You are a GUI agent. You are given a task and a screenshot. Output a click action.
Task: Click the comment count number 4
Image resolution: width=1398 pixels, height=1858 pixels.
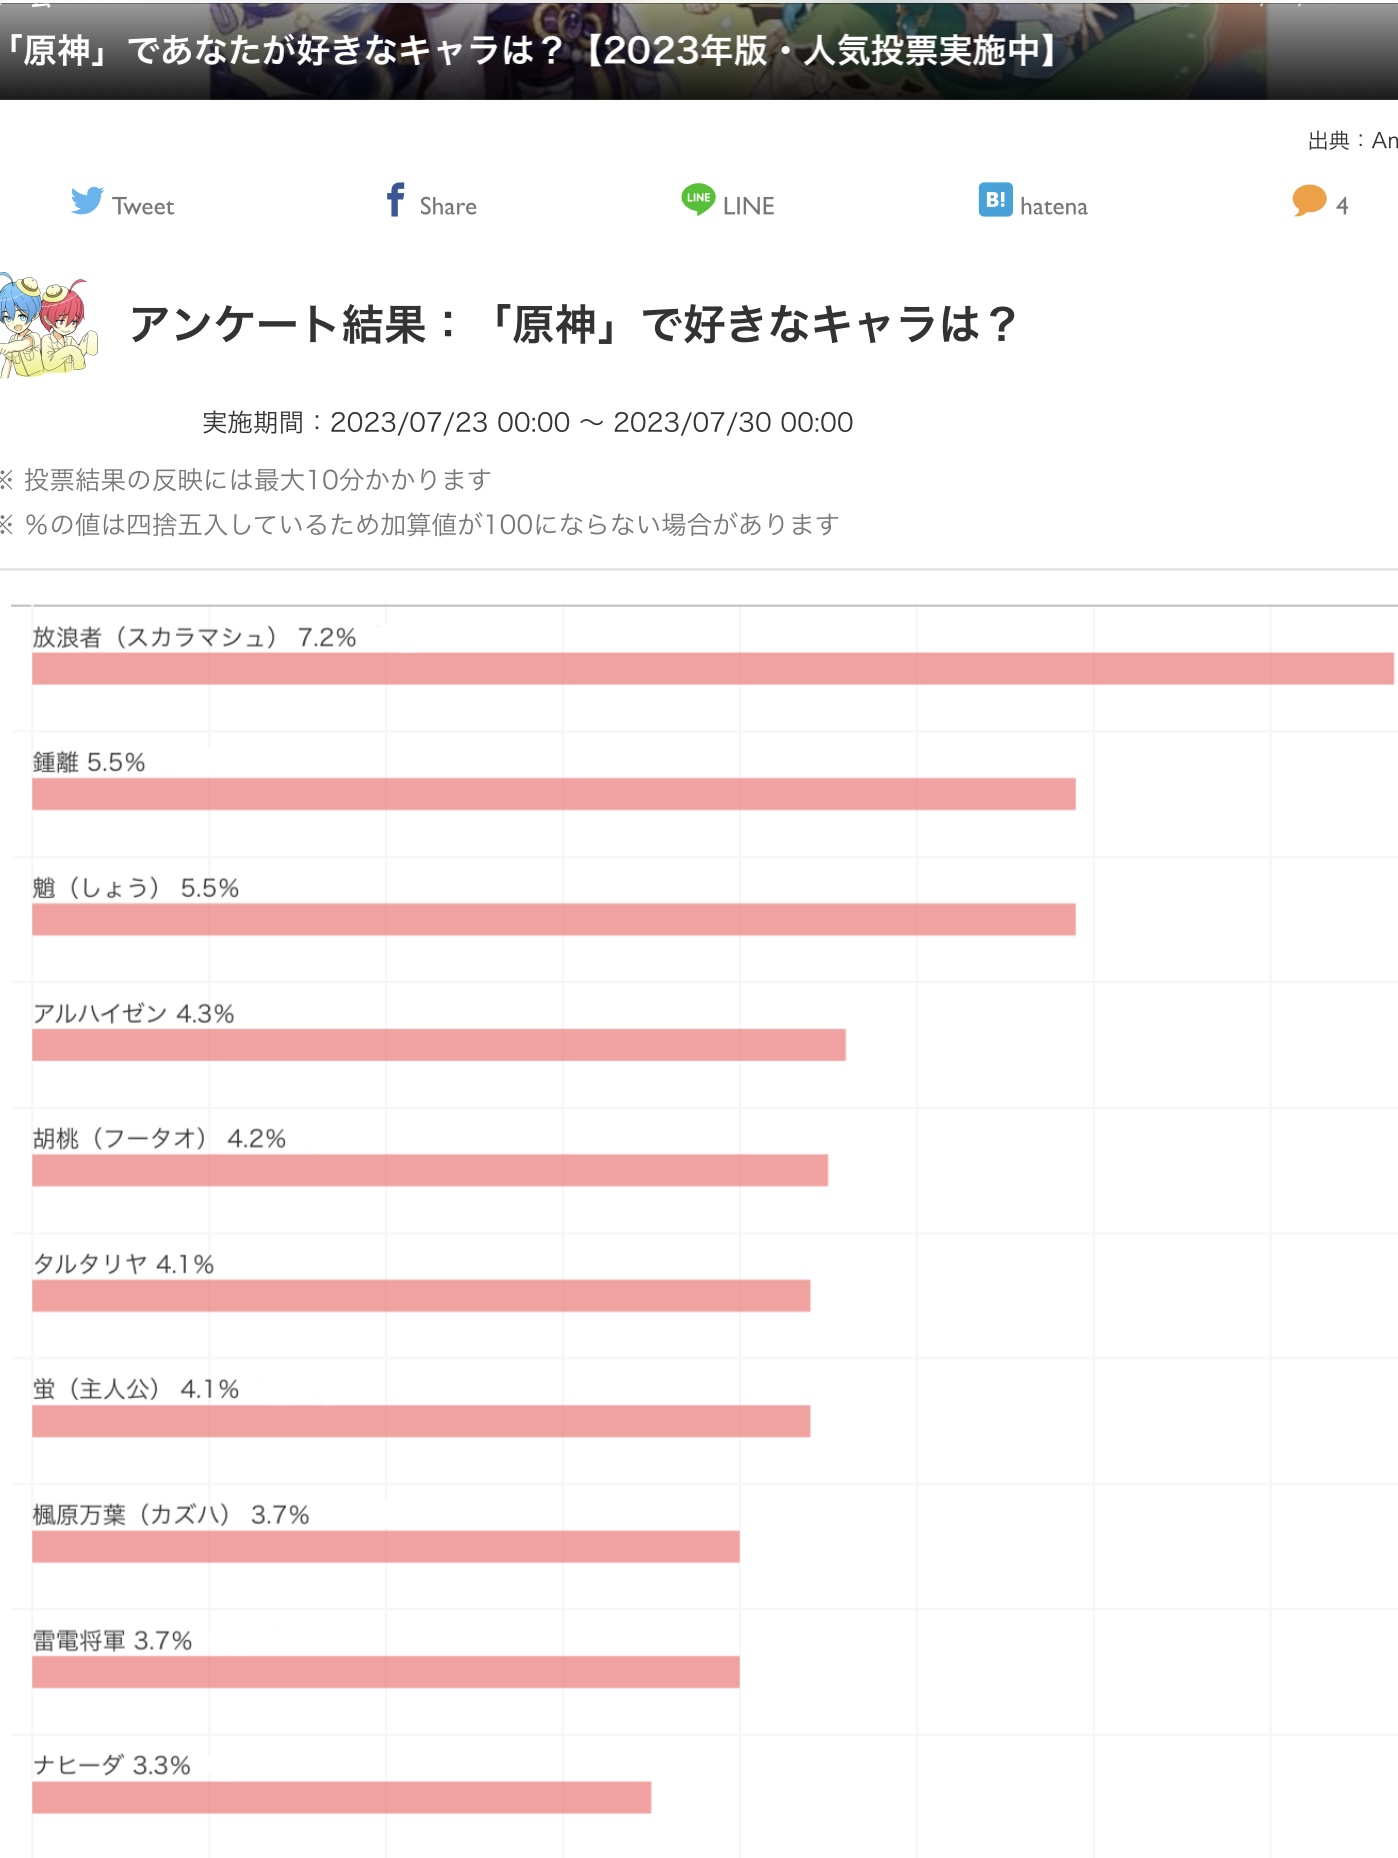point(1342,206)
